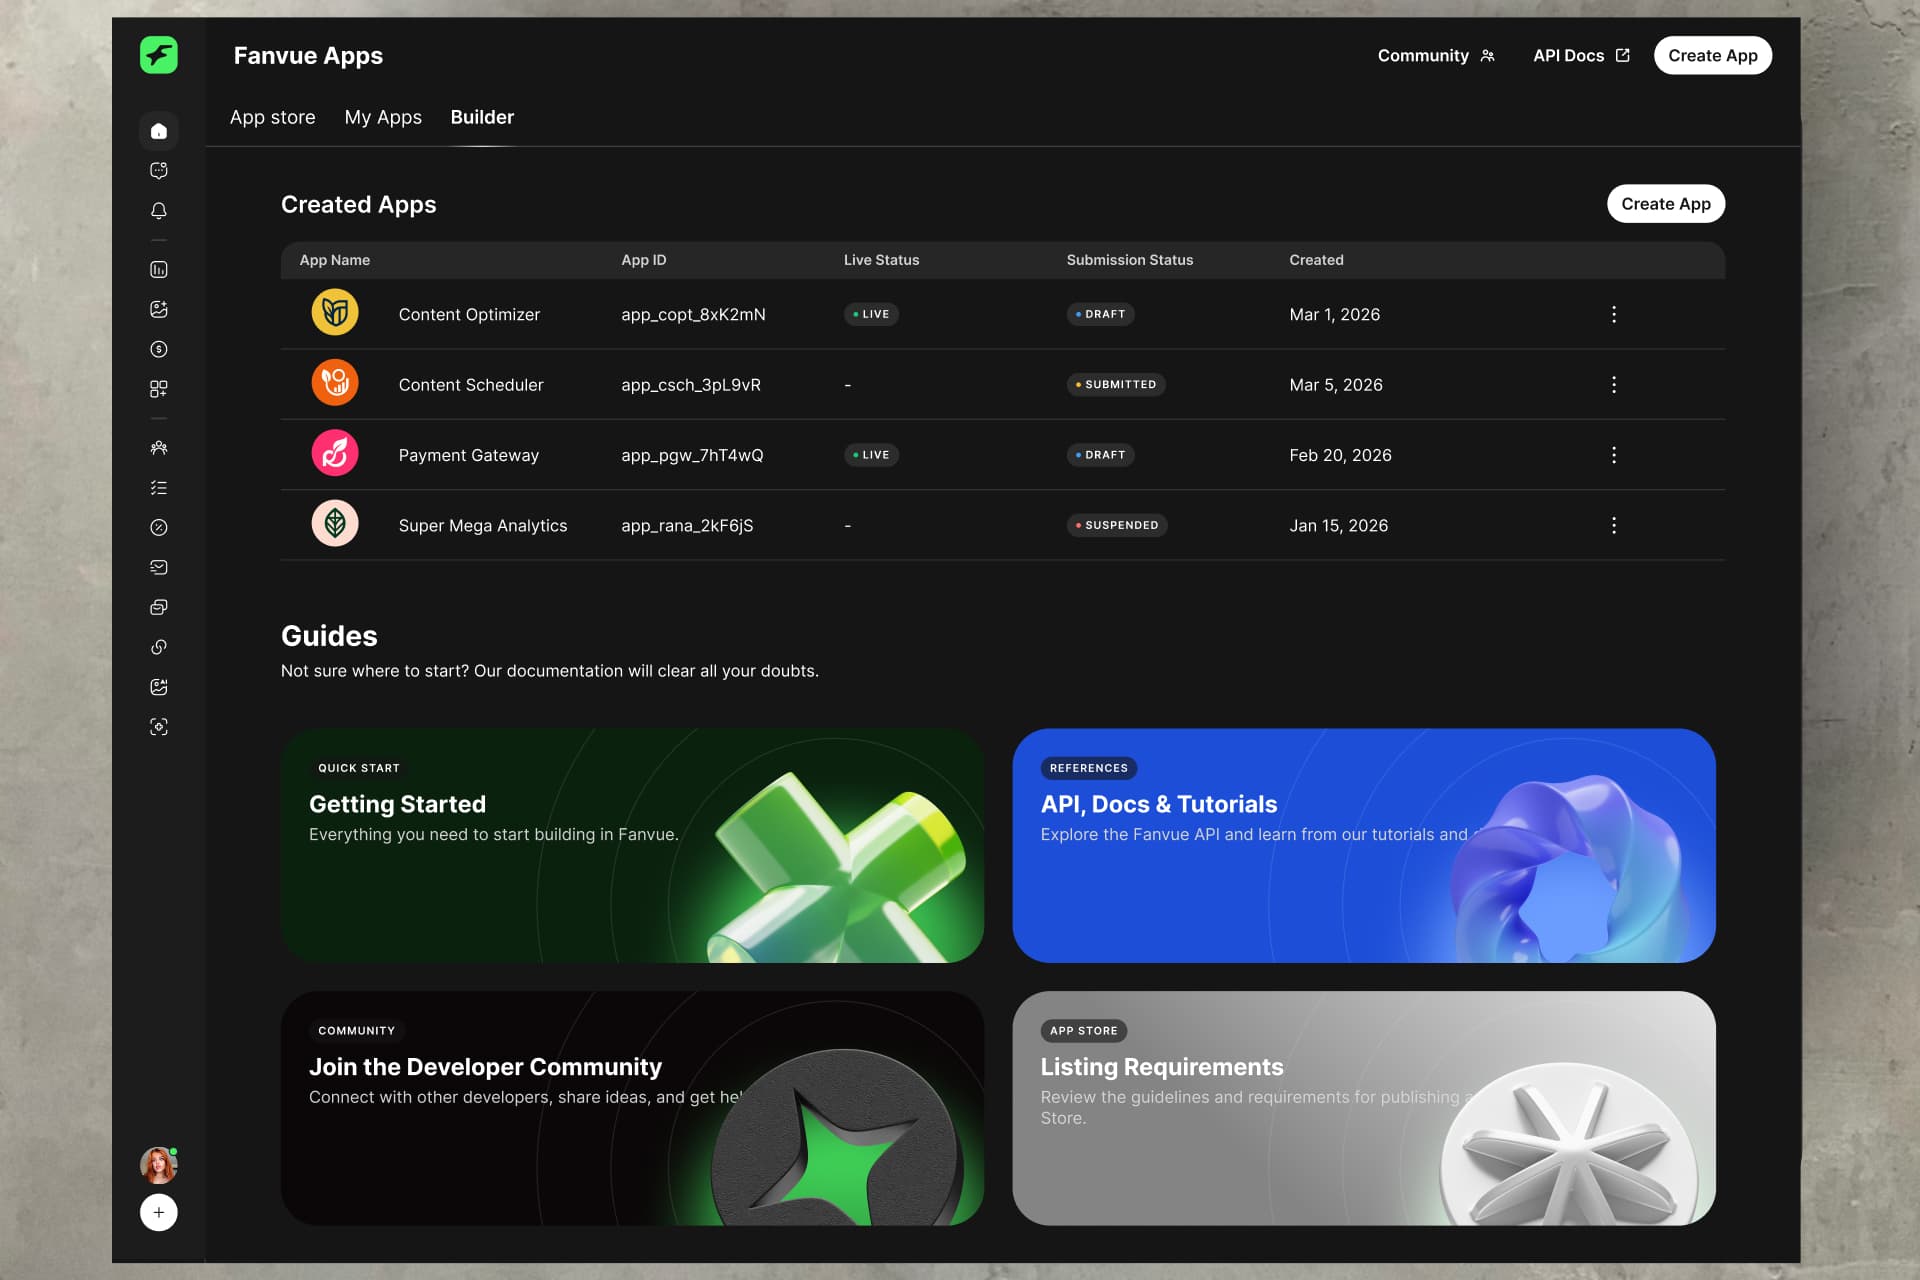
Task: Click the green Fanvue logo
Action: point(159,55)
